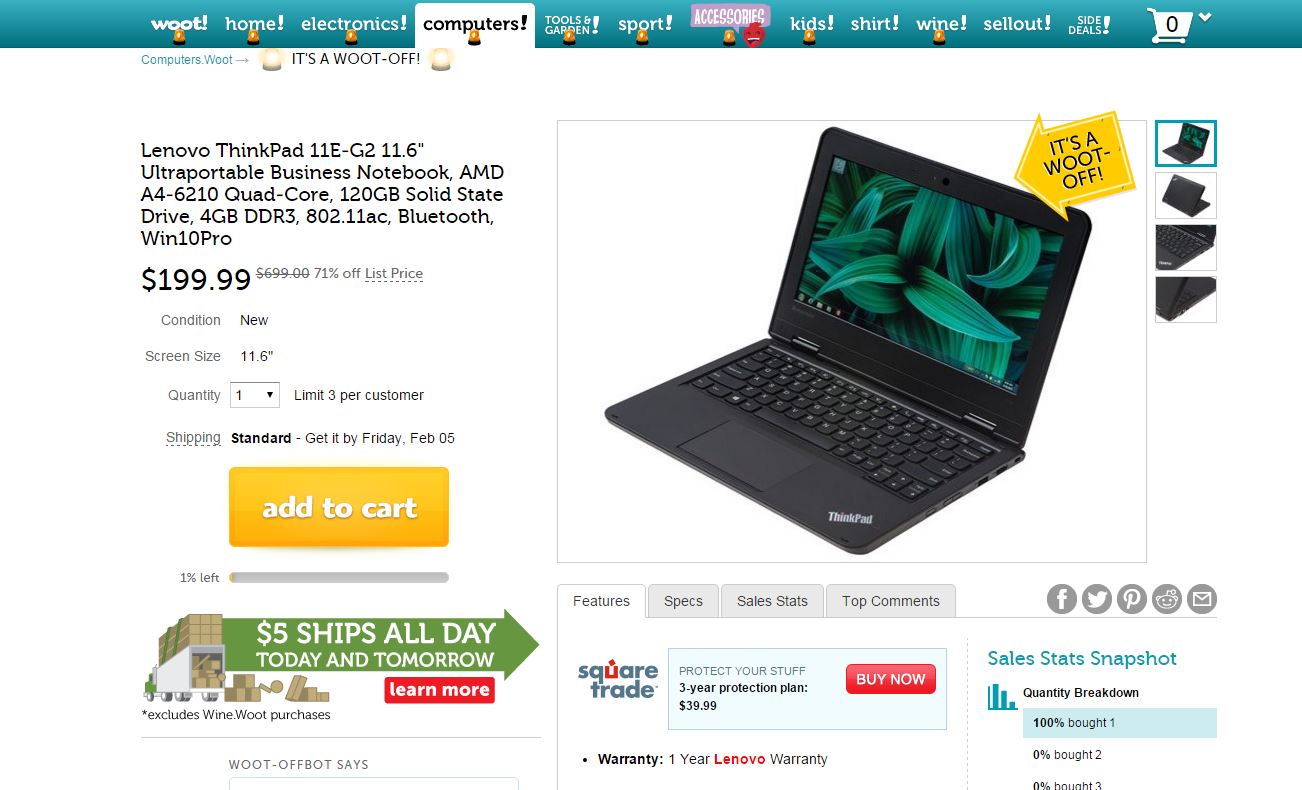This screenshot has height=790, width=1302.
Task: View the Top Comments tab
Action: tap(890, 601)
